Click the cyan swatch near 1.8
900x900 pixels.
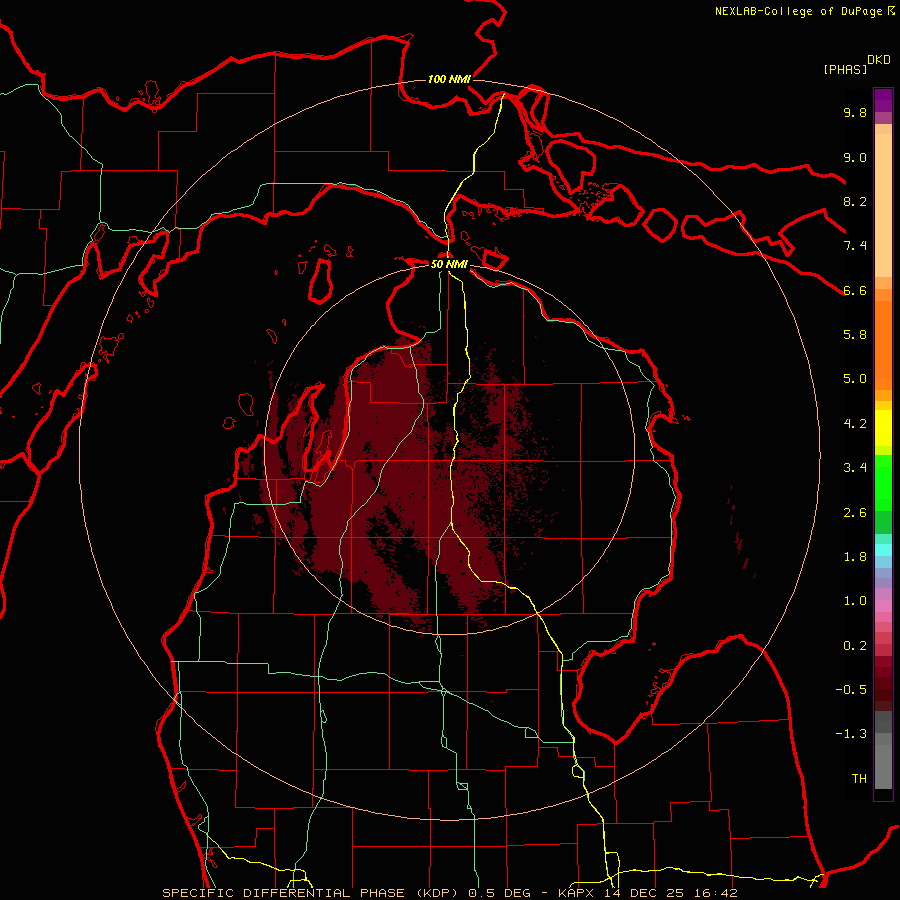883,550
